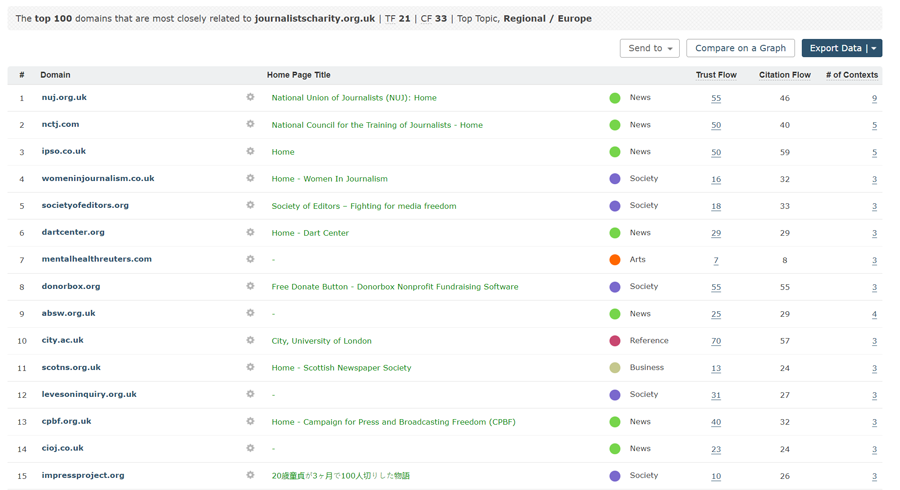The image size is (900, 490).
Task: Click contexts count 9 for nuj.org.uk
Action: point(874,98)
